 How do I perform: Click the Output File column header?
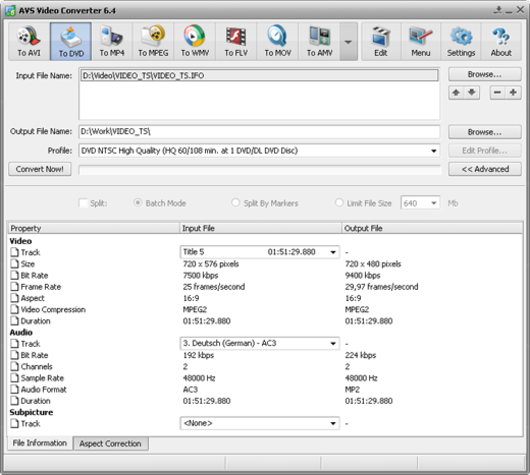[432, 229]
